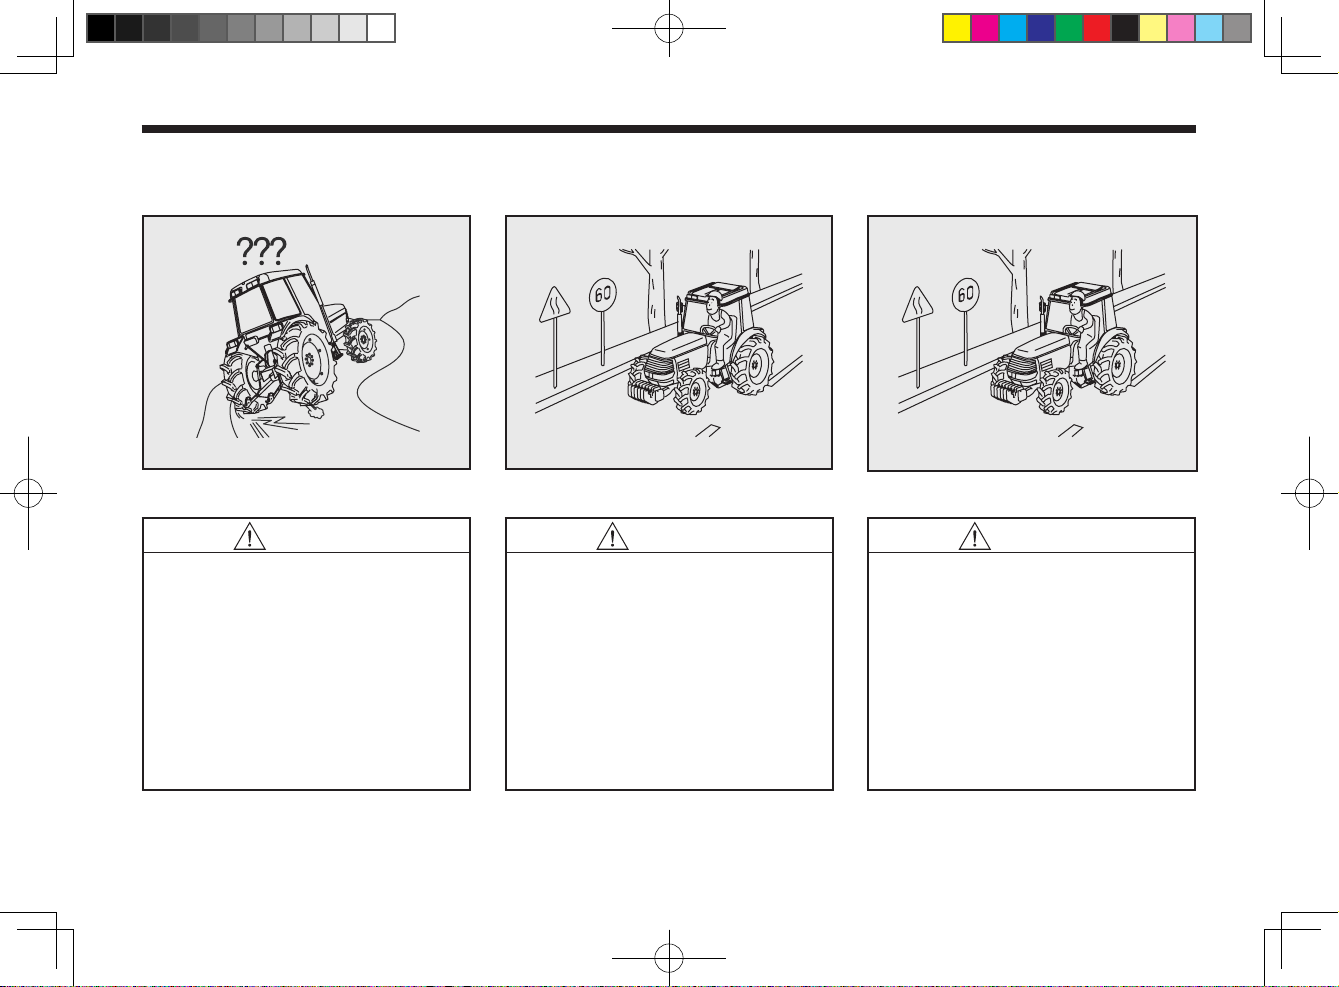Click the ??? marks above the tipping tractor
This screenshot has height=987, width=1339.
[x=262, y=250]
